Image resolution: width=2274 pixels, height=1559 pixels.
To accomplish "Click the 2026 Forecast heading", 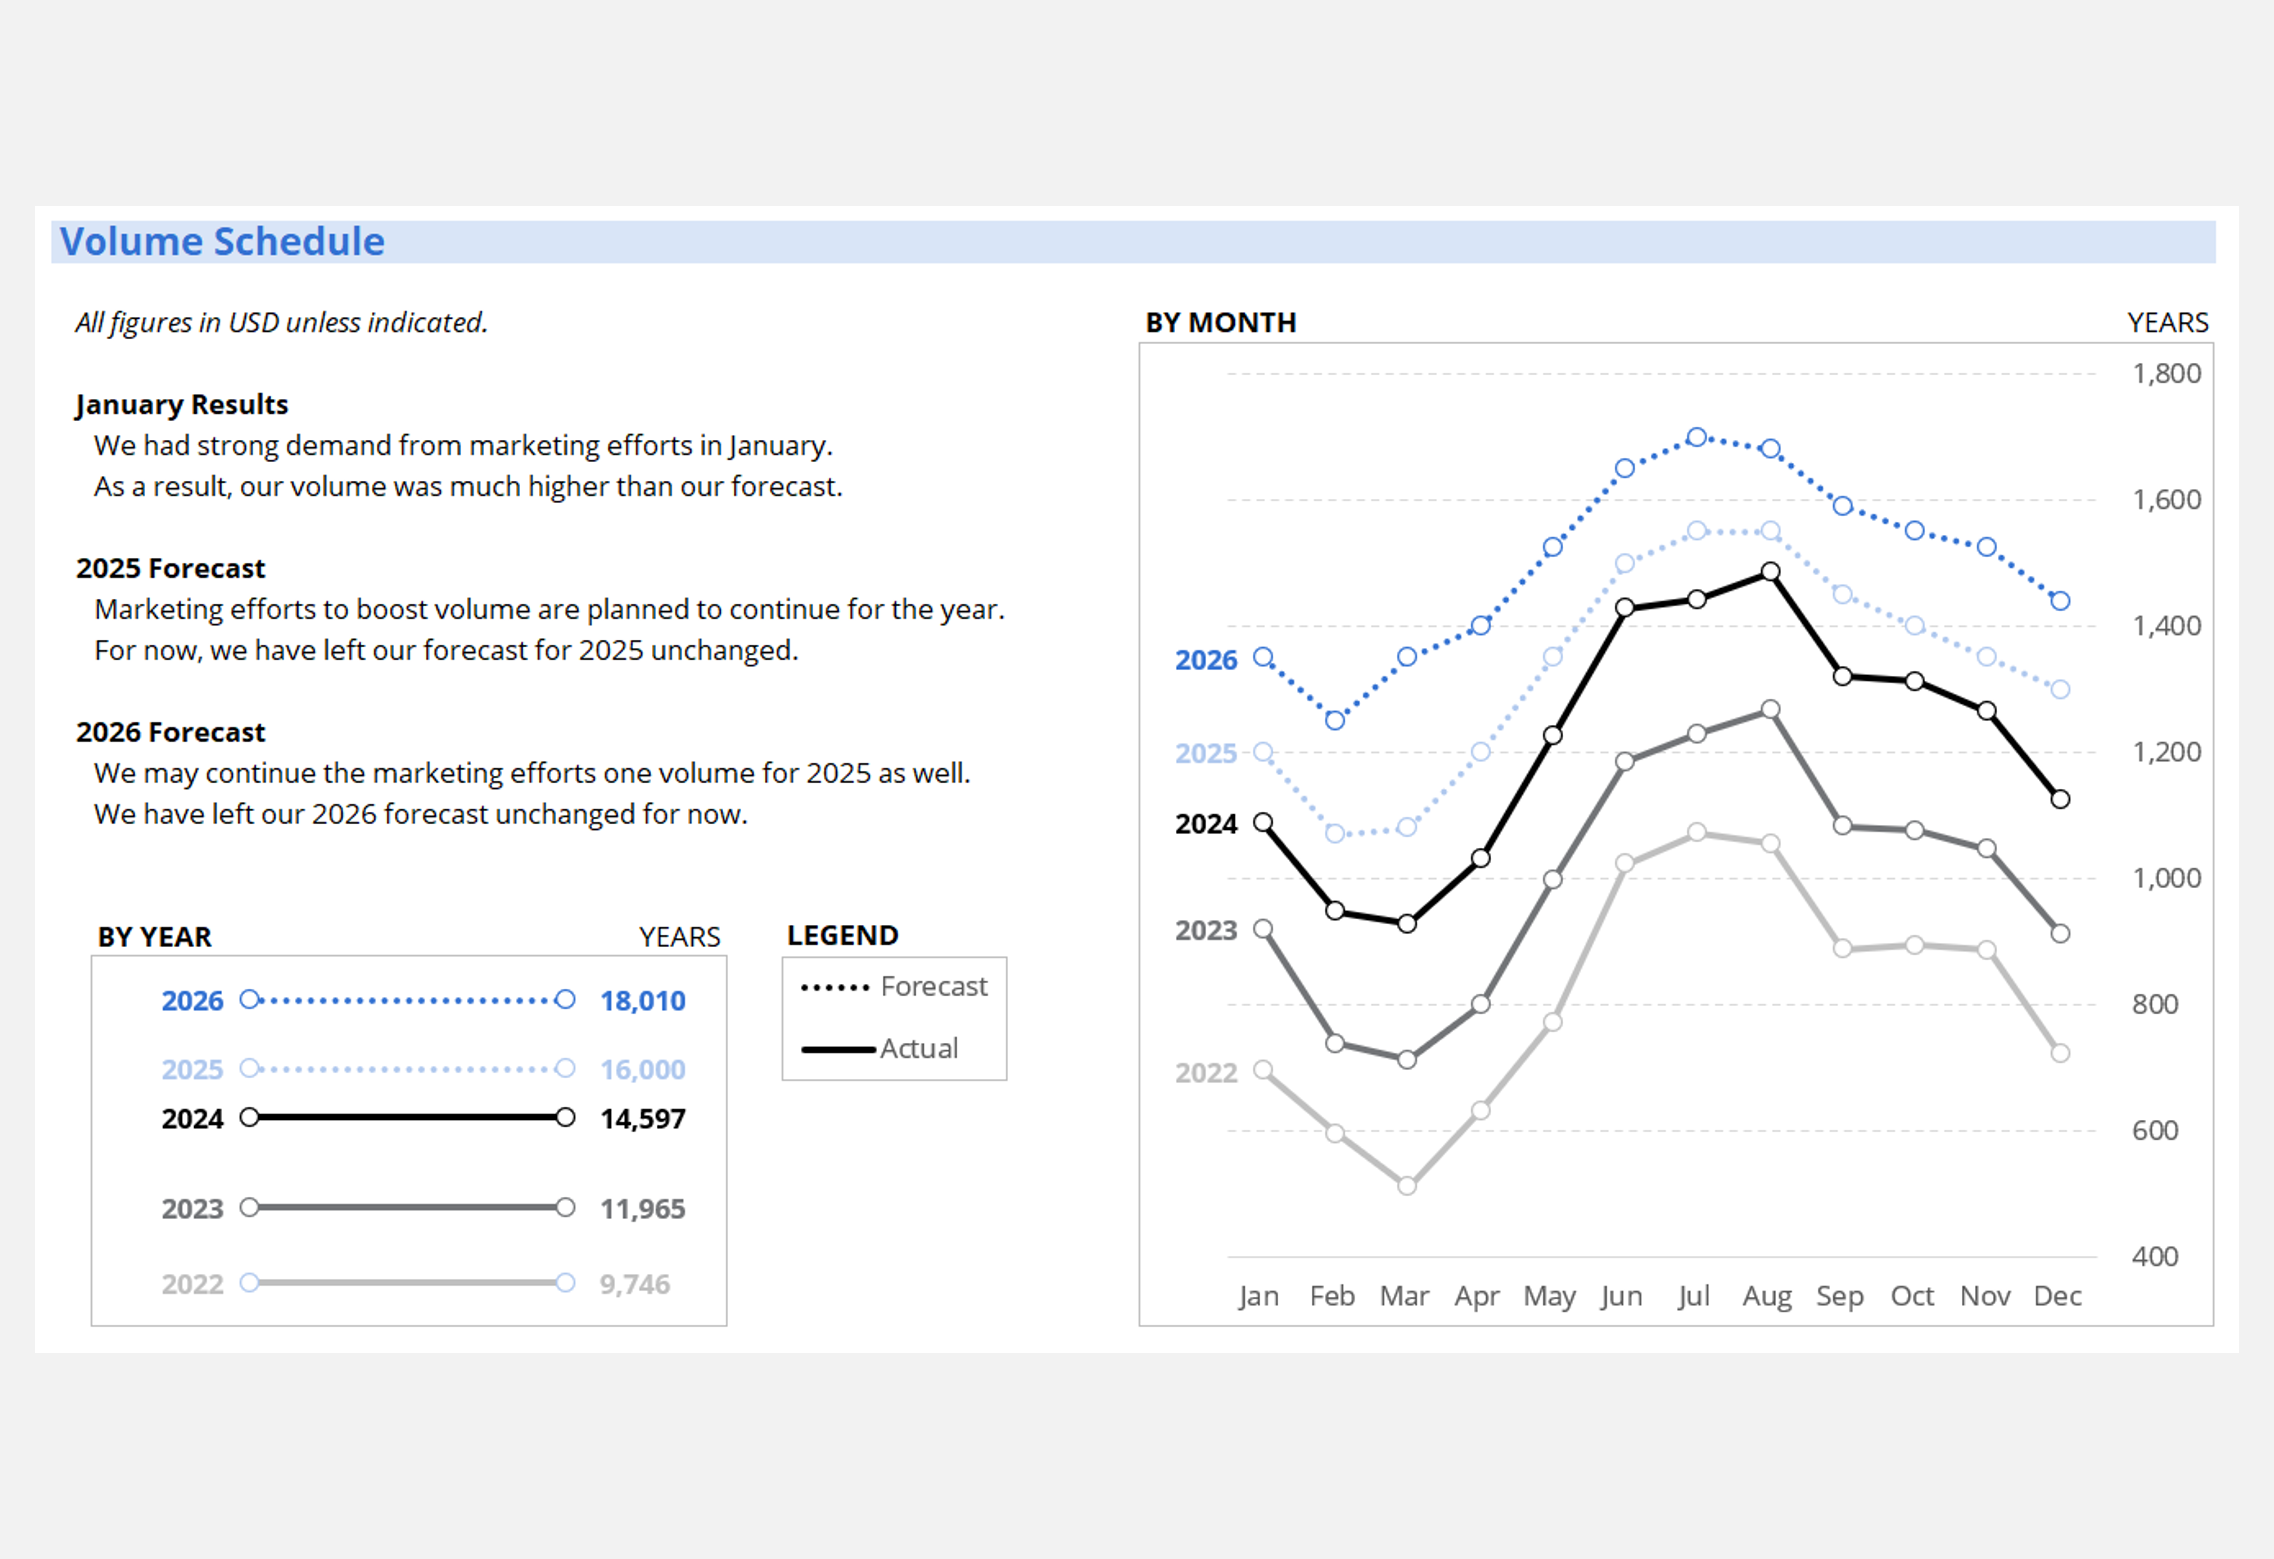I will pos(170,732).
